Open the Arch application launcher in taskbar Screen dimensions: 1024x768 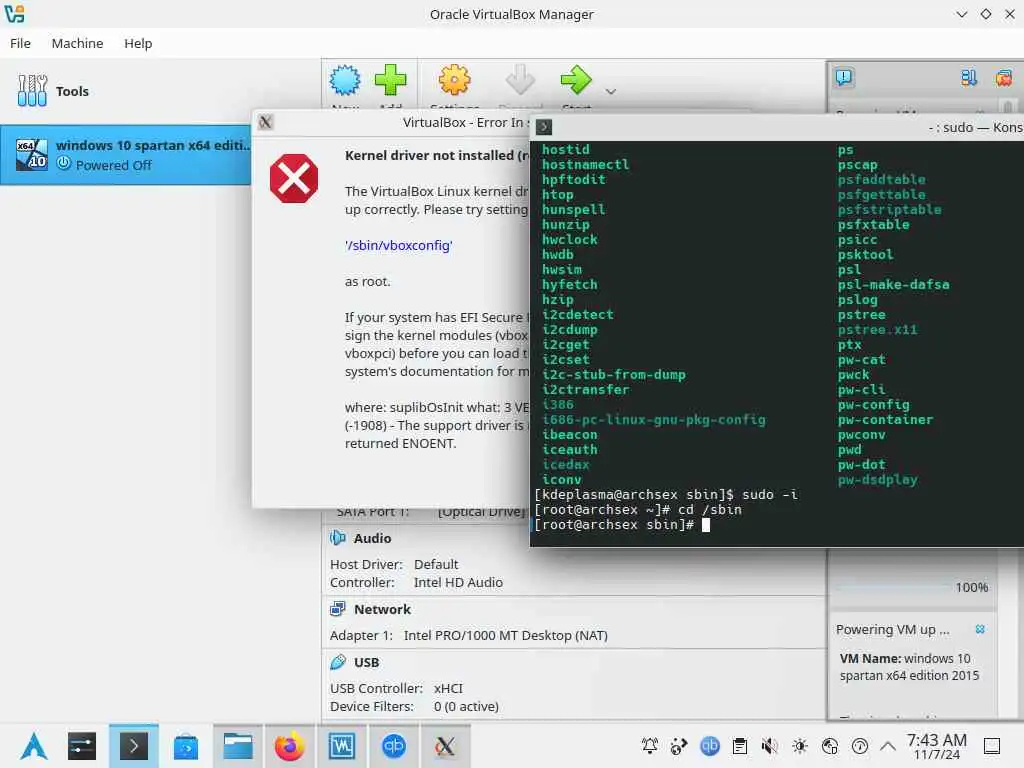coord(33,746)
